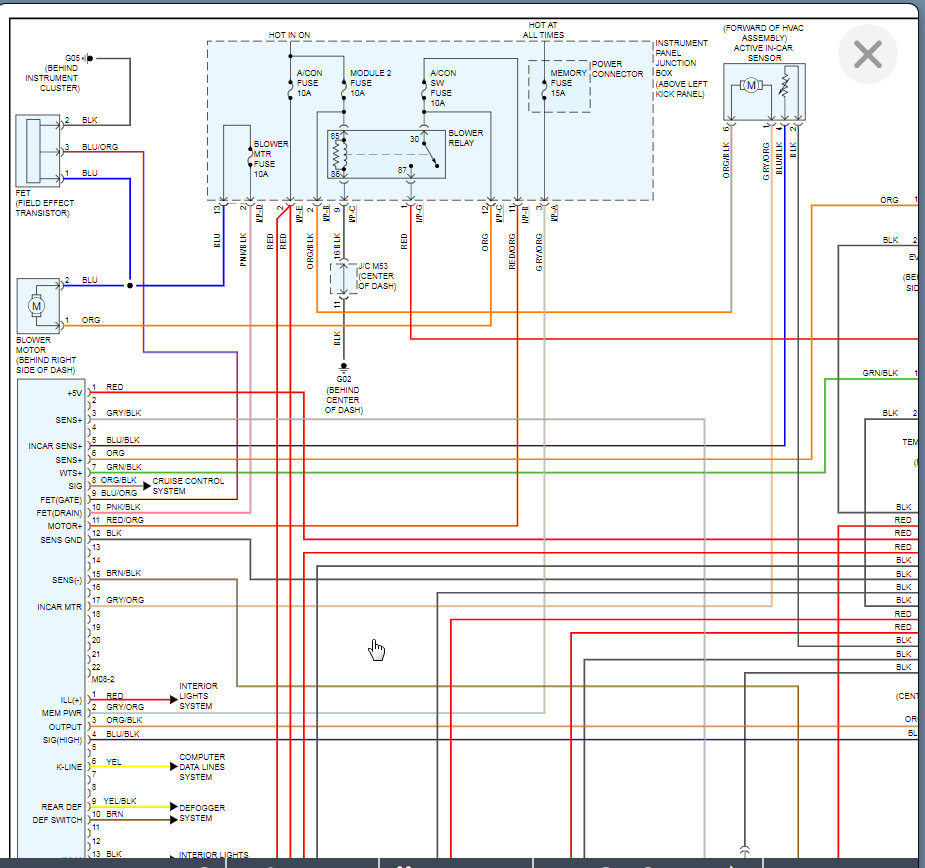
Task: Click the FET(GATE) pin label
Action: coord(61,500)
